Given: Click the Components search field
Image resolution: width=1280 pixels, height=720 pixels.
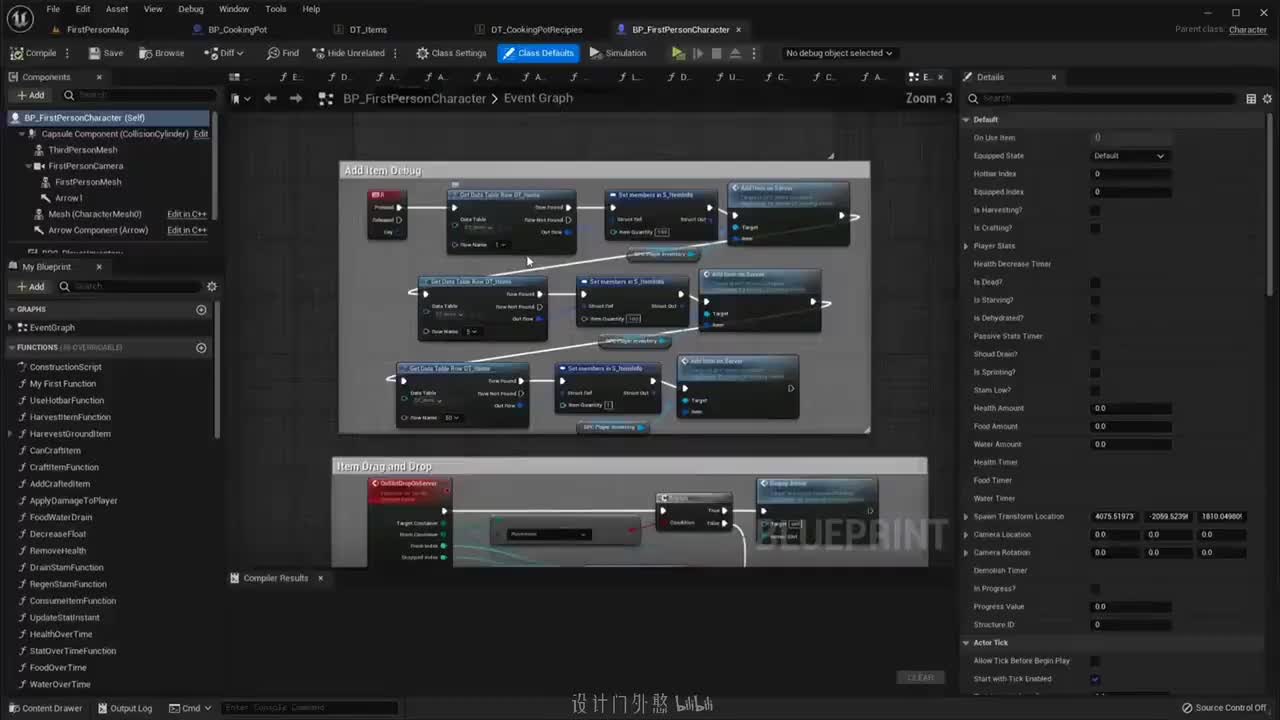Looking at the screenshot, I should click(138, 95).
